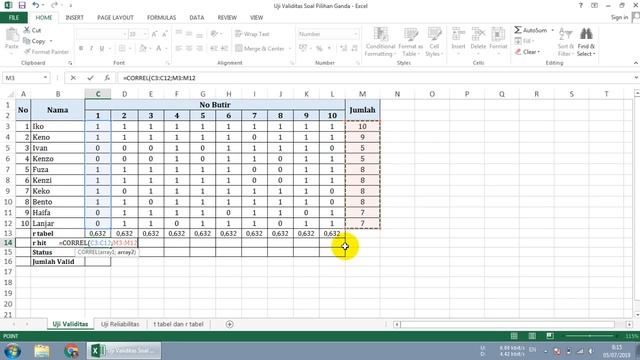Open the Name Box dropdown
The width and height of the screenshot is (640, 360).
45,78
